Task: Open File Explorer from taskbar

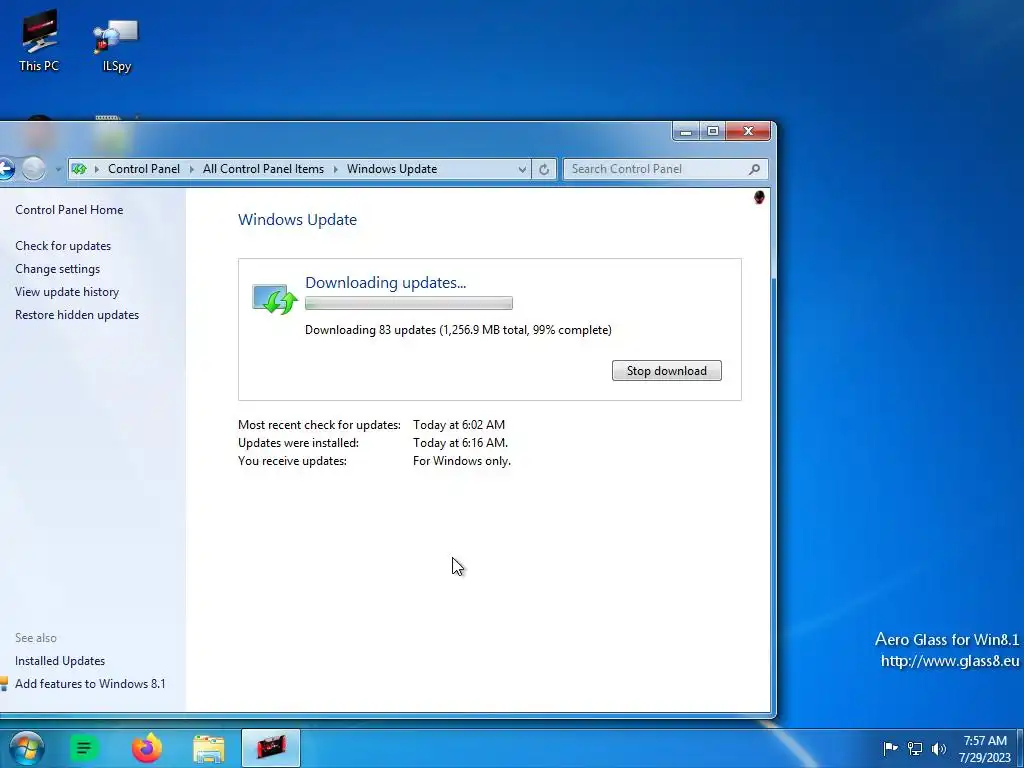Action: [x=209, y=748]
